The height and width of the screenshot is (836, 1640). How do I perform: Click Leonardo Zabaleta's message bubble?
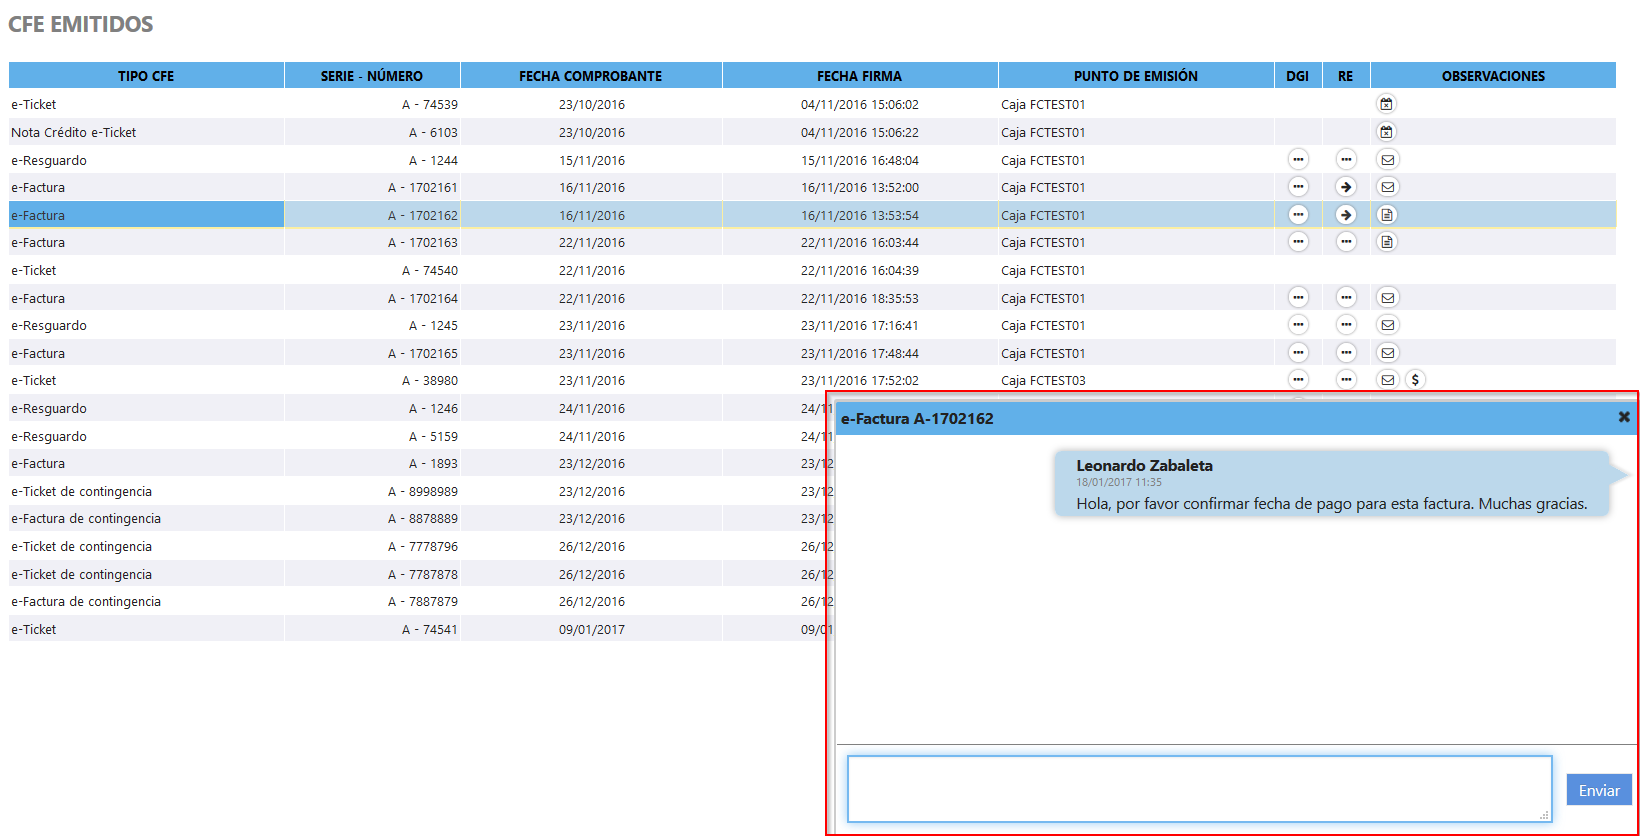point(1331,484)
